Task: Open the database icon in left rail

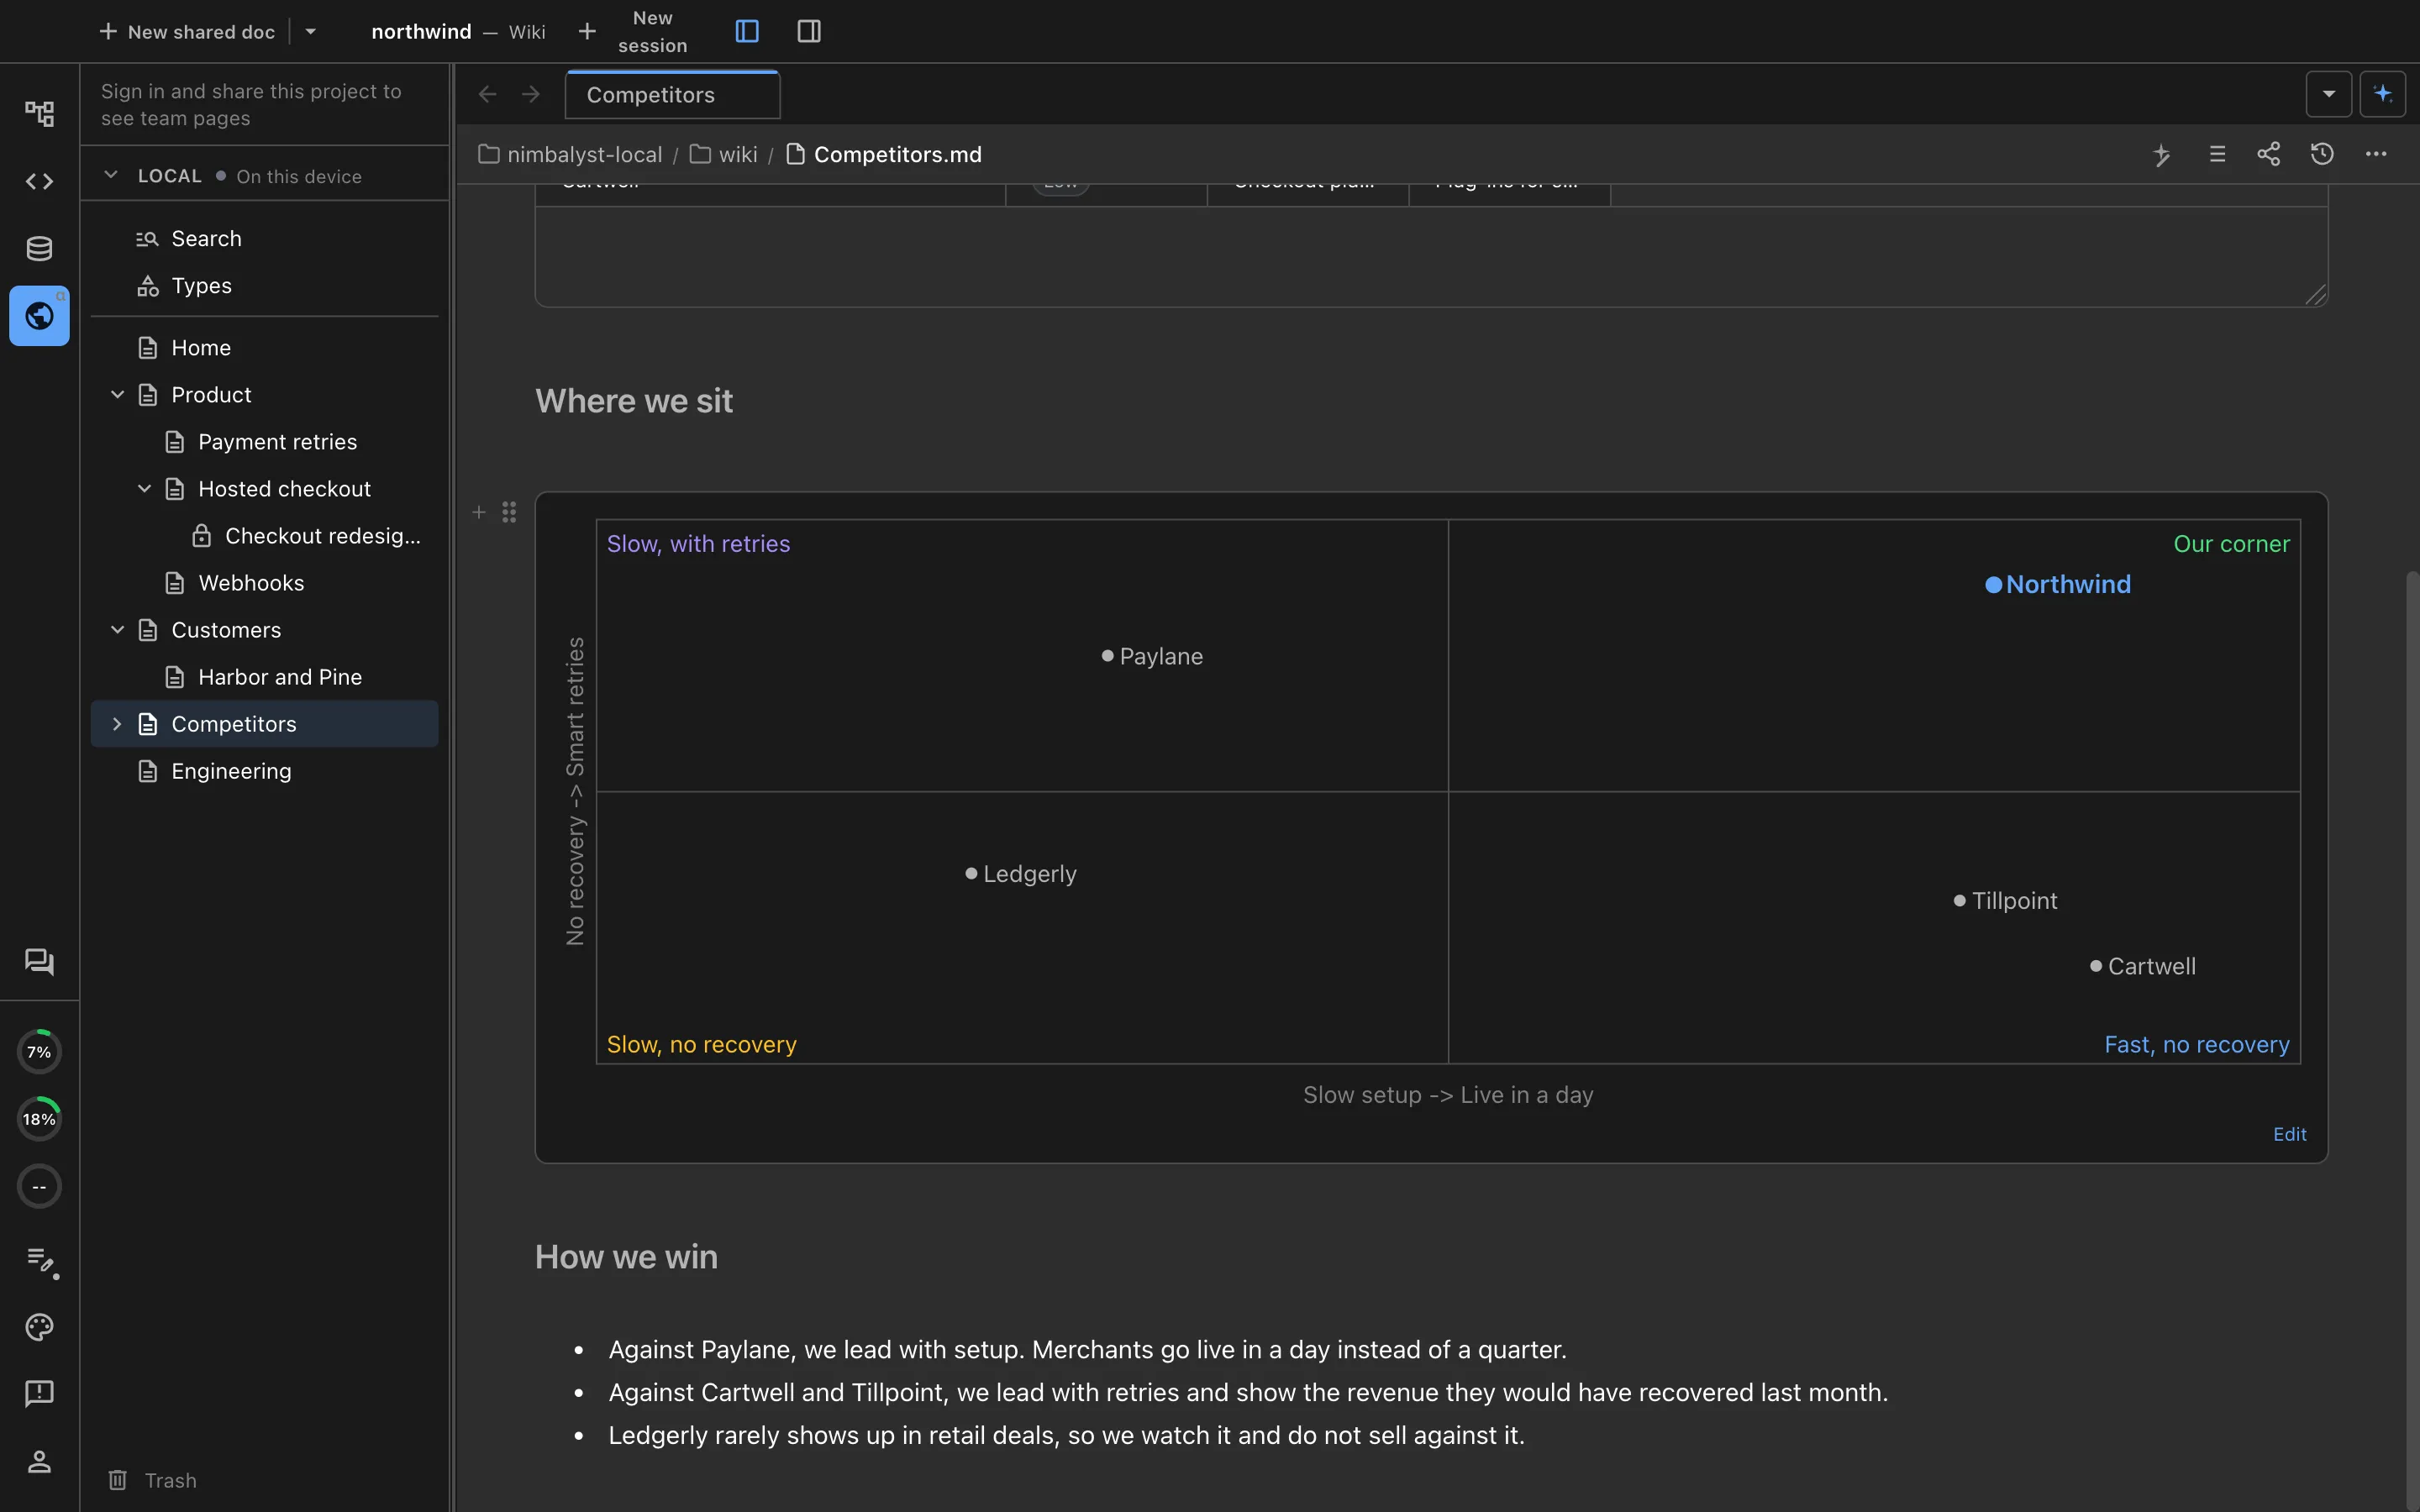Action: click(x=39, y=248)
